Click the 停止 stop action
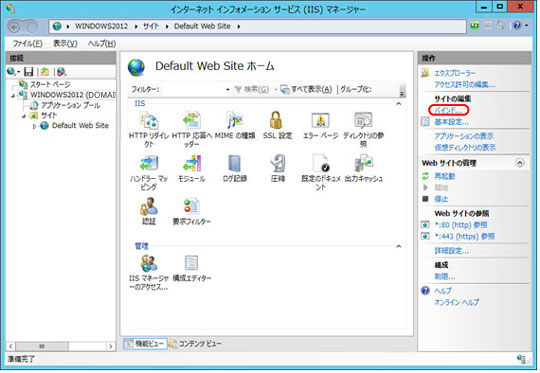The image size is (540, 373). (x=441, y=199)
